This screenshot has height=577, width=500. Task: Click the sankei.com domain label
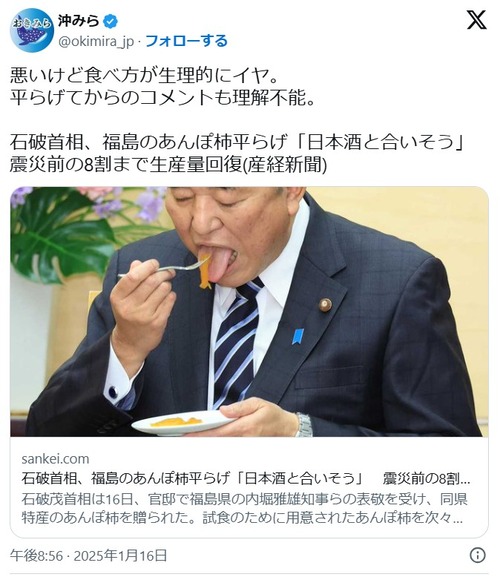[x=55, y=459]
